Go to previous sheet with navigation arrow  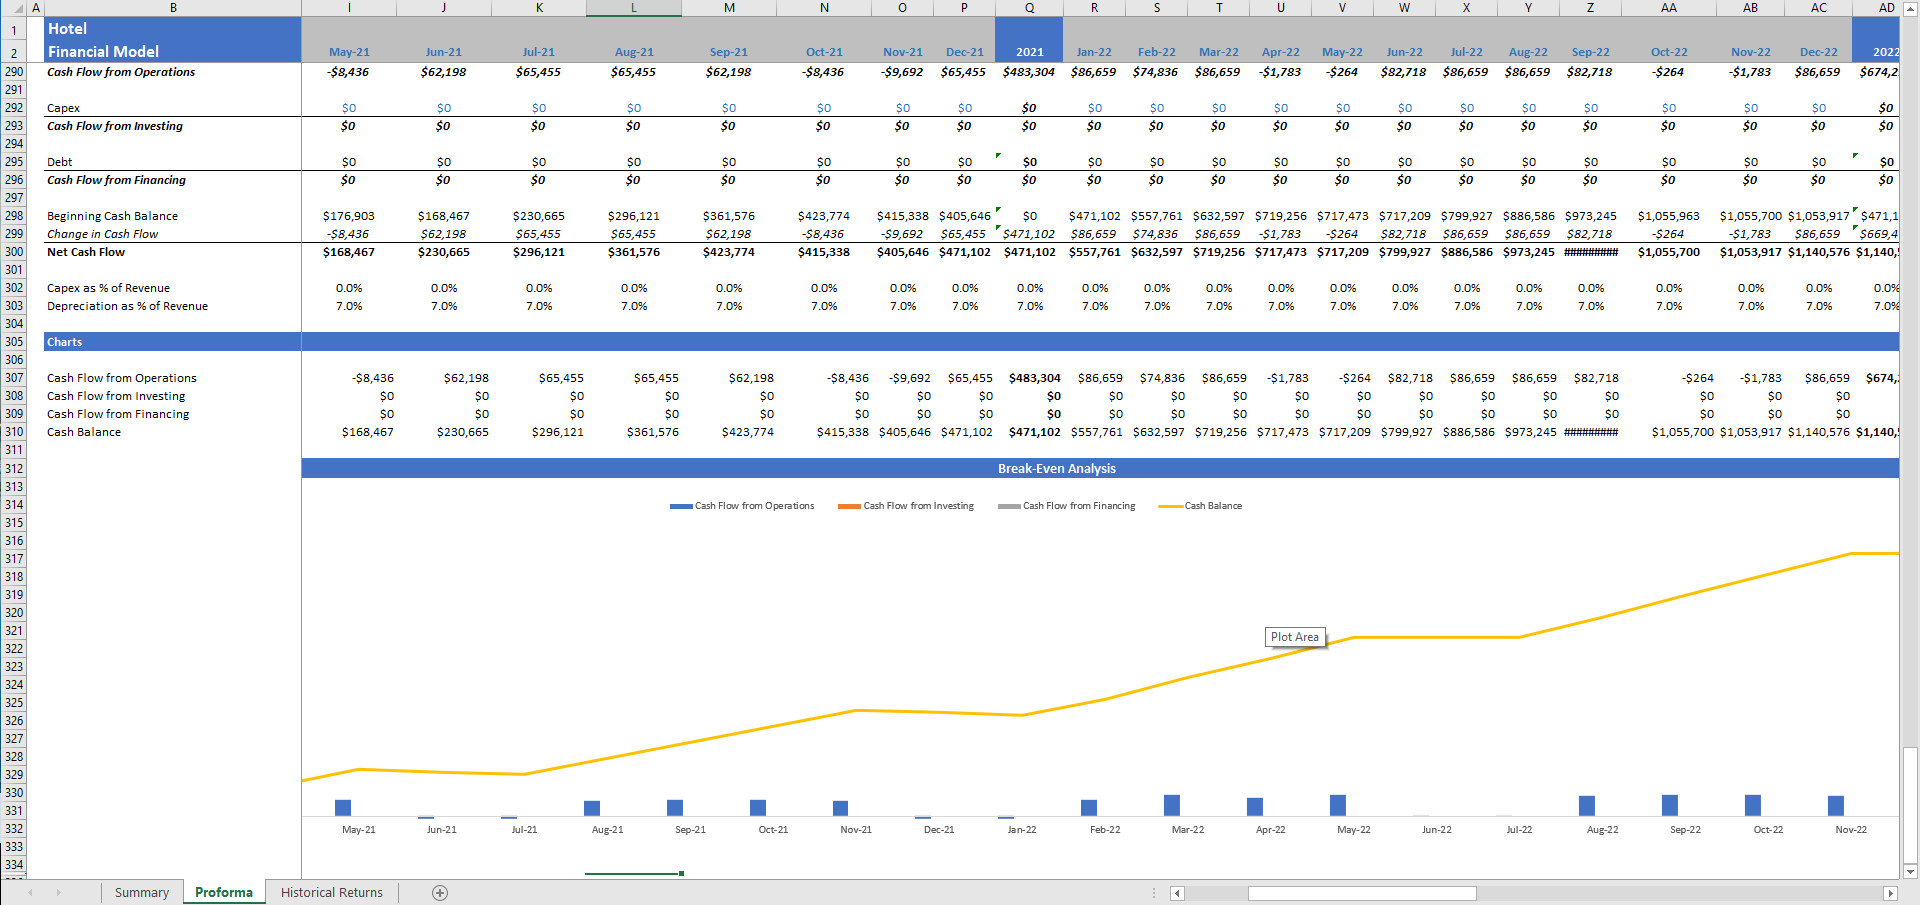(31, 892)
